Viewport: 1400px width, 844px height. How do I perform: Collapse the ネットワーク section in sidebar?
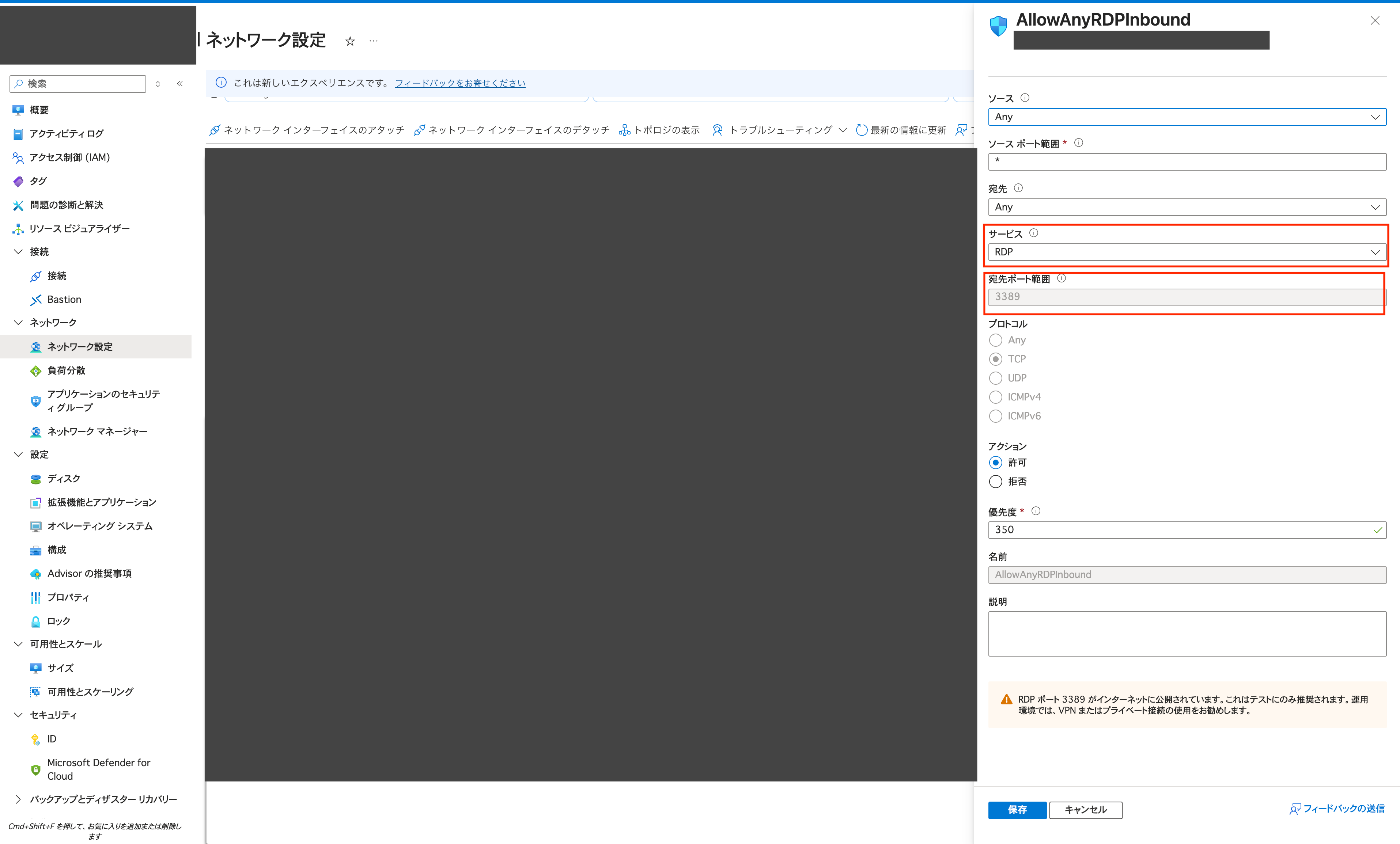click(18, 323)
